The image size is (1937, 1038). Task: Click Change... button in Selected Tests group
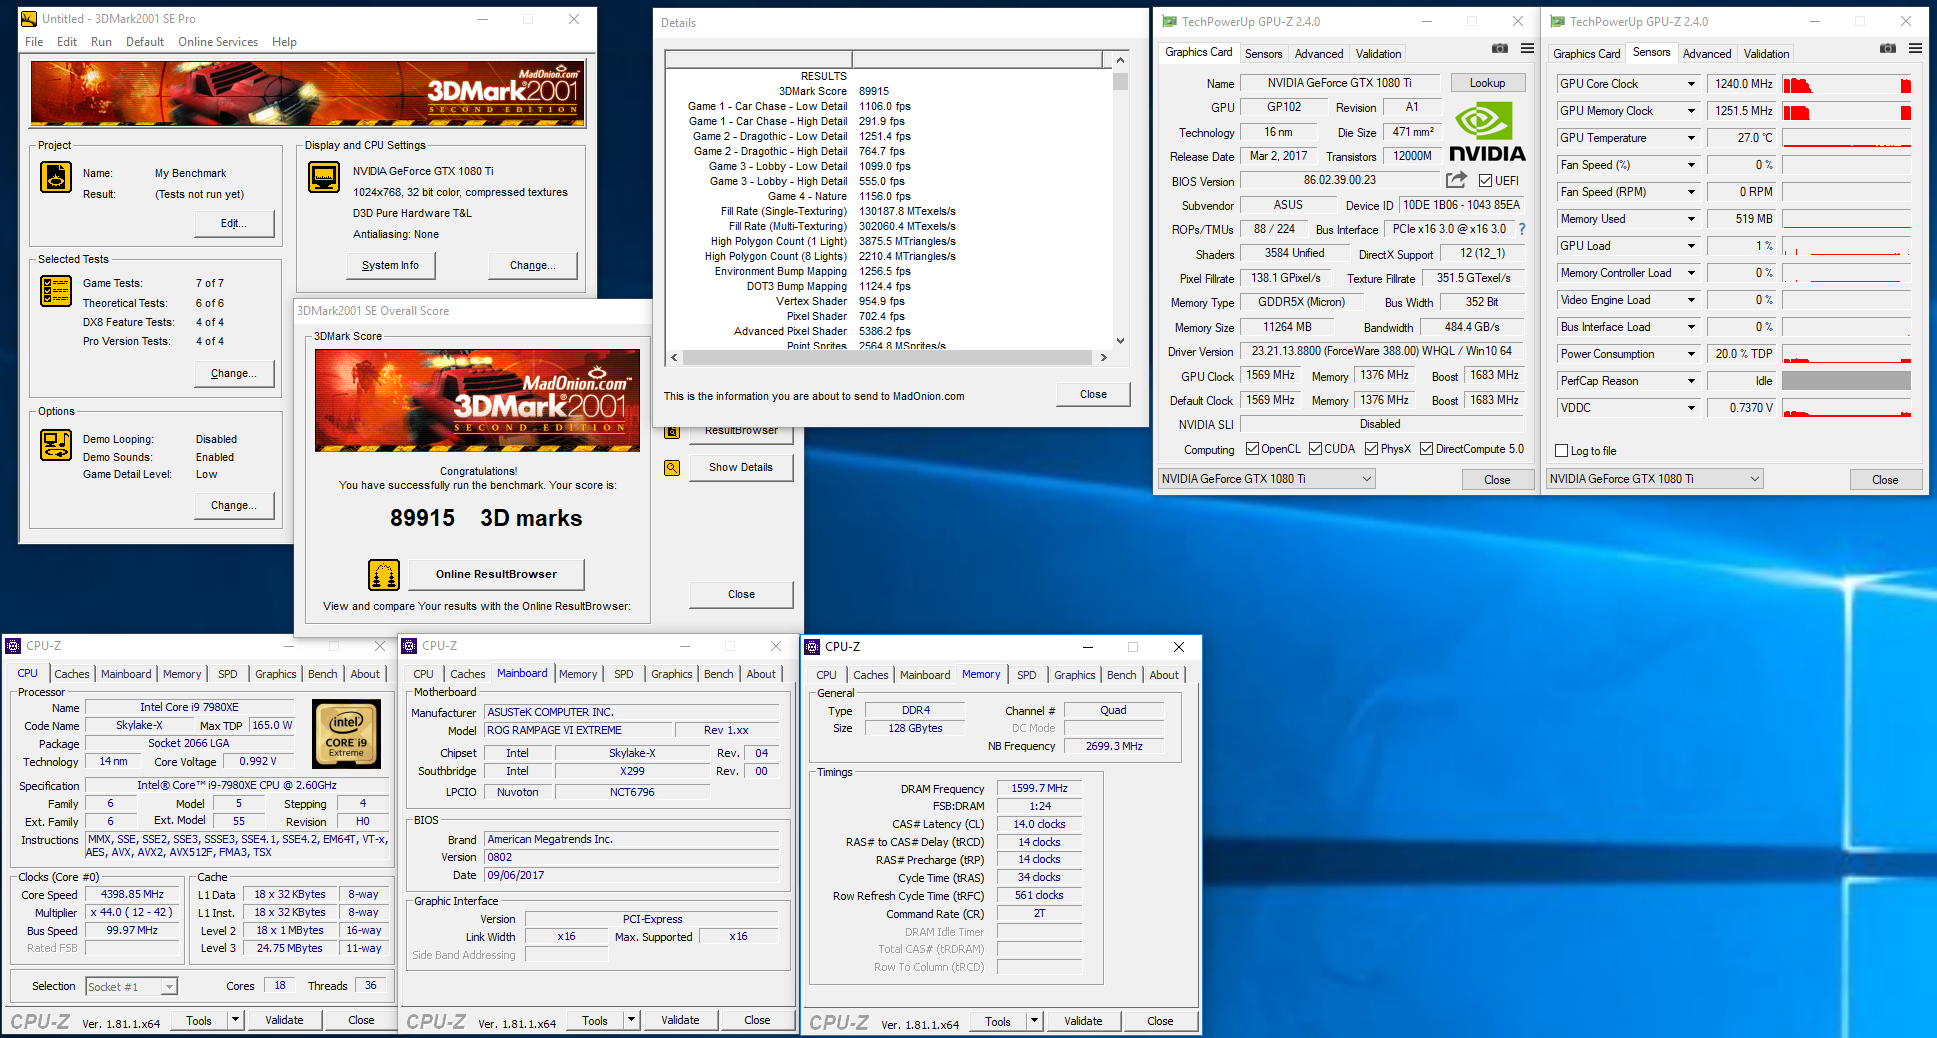[x=234, y=373]
